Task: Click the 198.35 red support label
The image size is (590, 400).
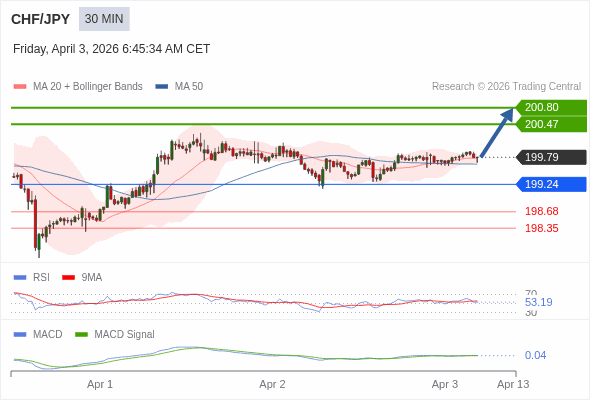Action: point(542,228)
